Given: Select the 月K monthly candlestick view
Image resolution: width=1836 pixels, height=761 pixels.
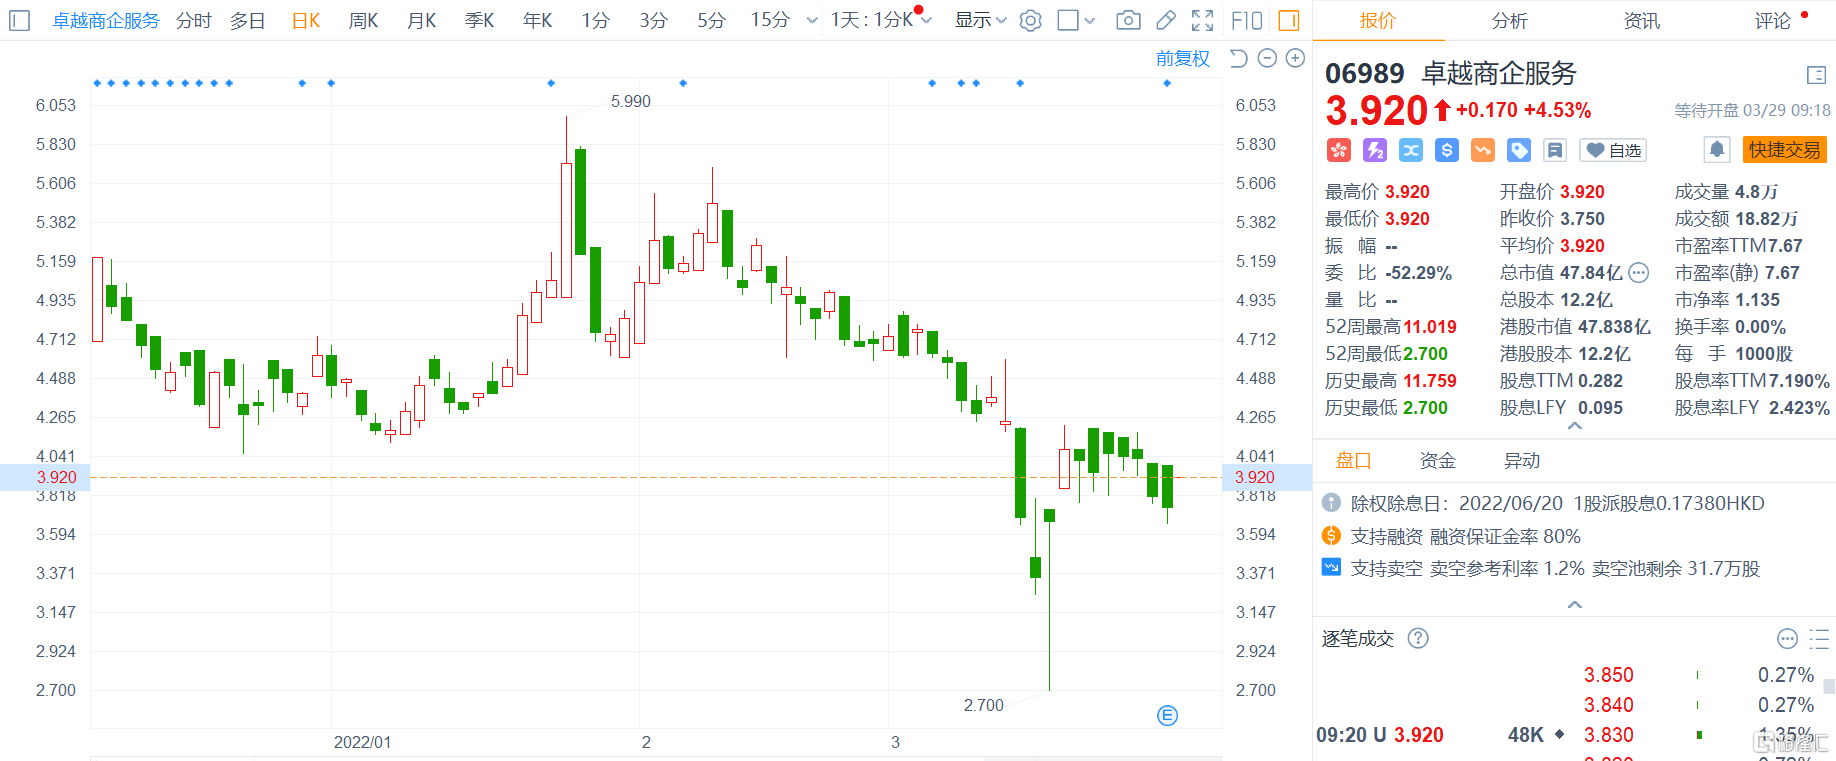Looking at the screenshot, I should click(x=422, y=20).
